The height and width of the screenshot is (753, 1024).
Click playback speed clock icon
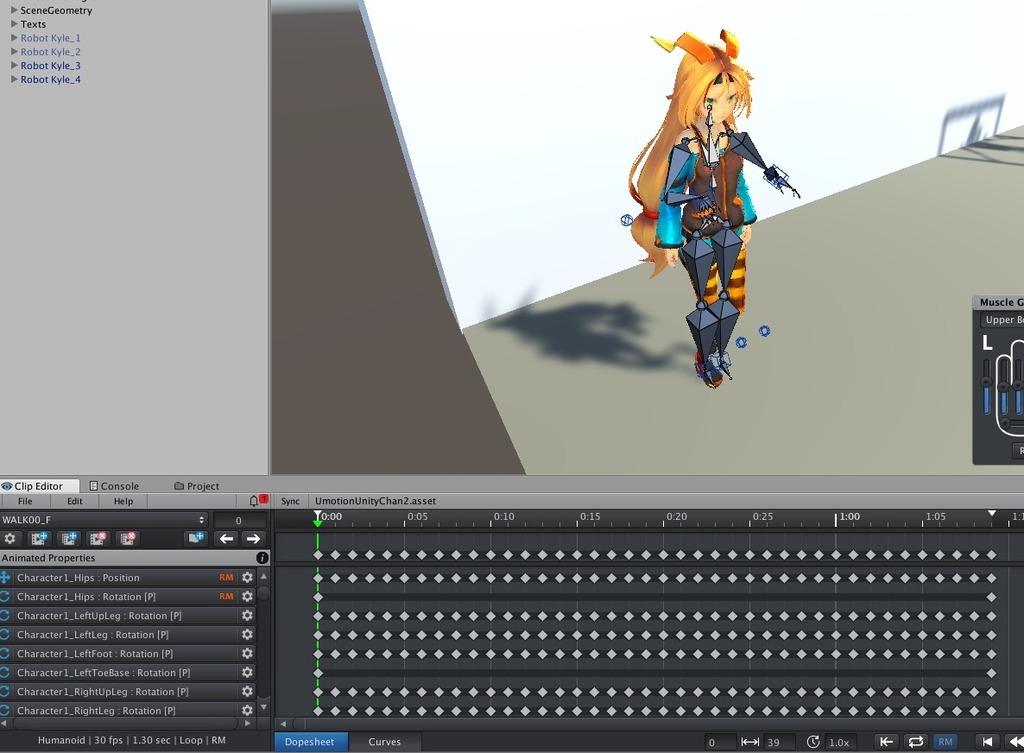(813, 742)
